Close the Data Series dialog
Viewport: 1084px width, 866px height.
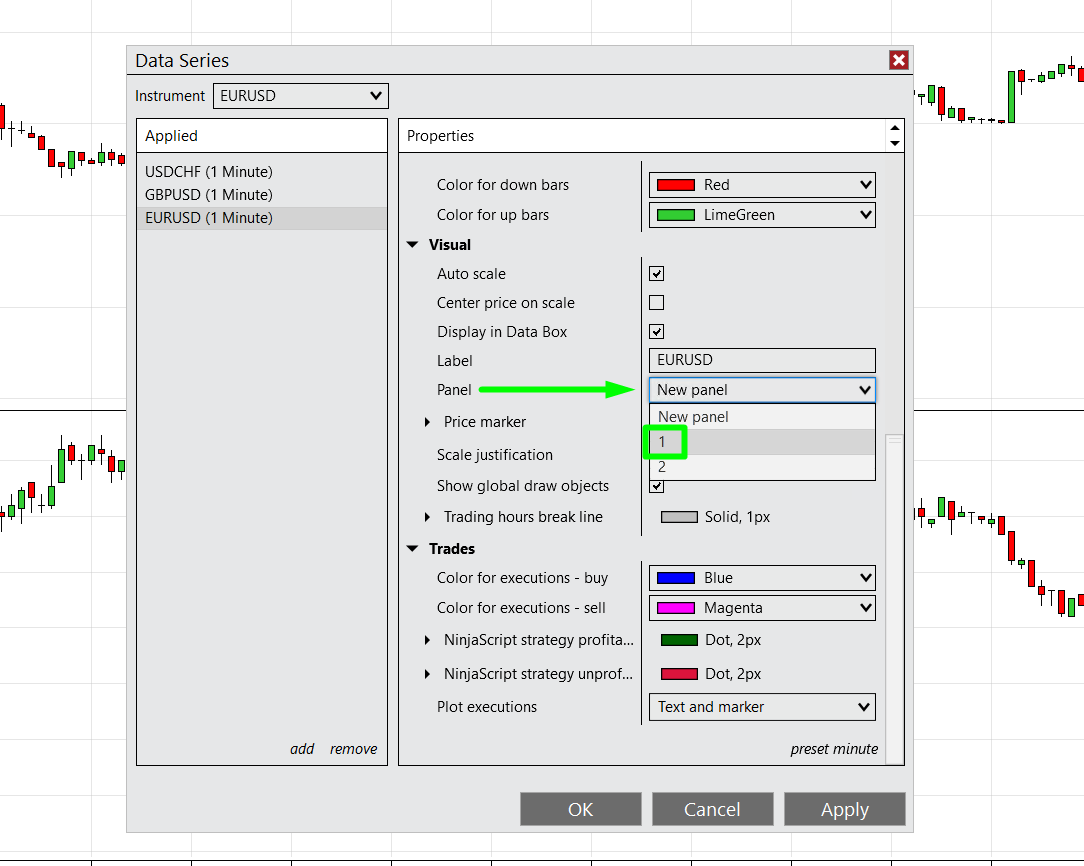point(898,61)
